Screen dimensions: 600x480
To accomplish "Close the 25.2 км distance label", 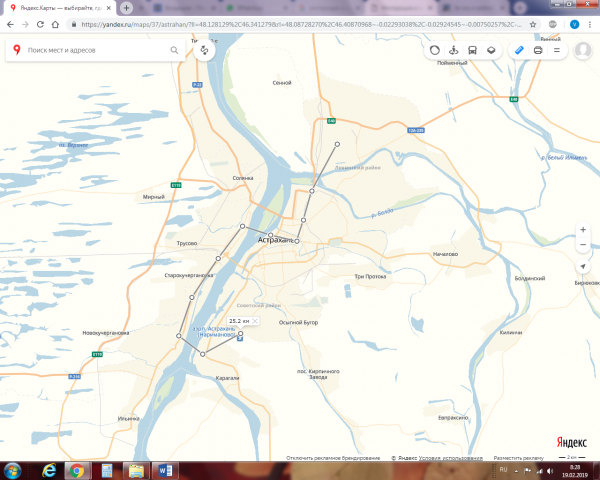I will (x=255, y=320).
